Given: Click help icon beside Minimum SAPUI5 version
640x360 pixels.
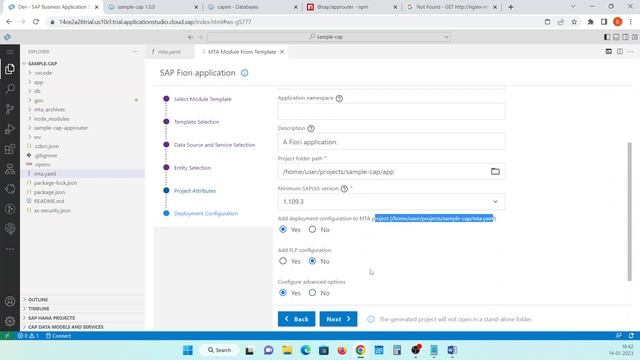Looking at the screenshot, I should pos(344,189).
